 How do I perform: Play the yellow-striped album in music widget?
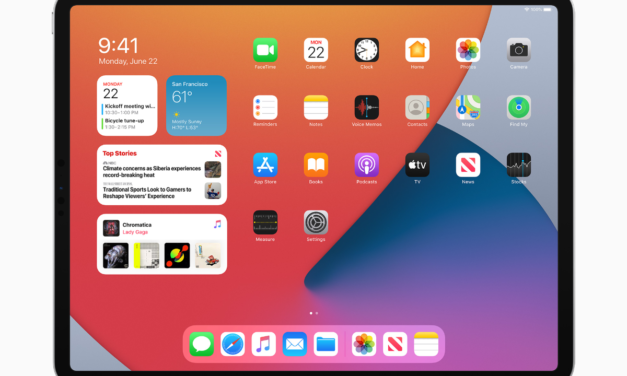[146, 255]
